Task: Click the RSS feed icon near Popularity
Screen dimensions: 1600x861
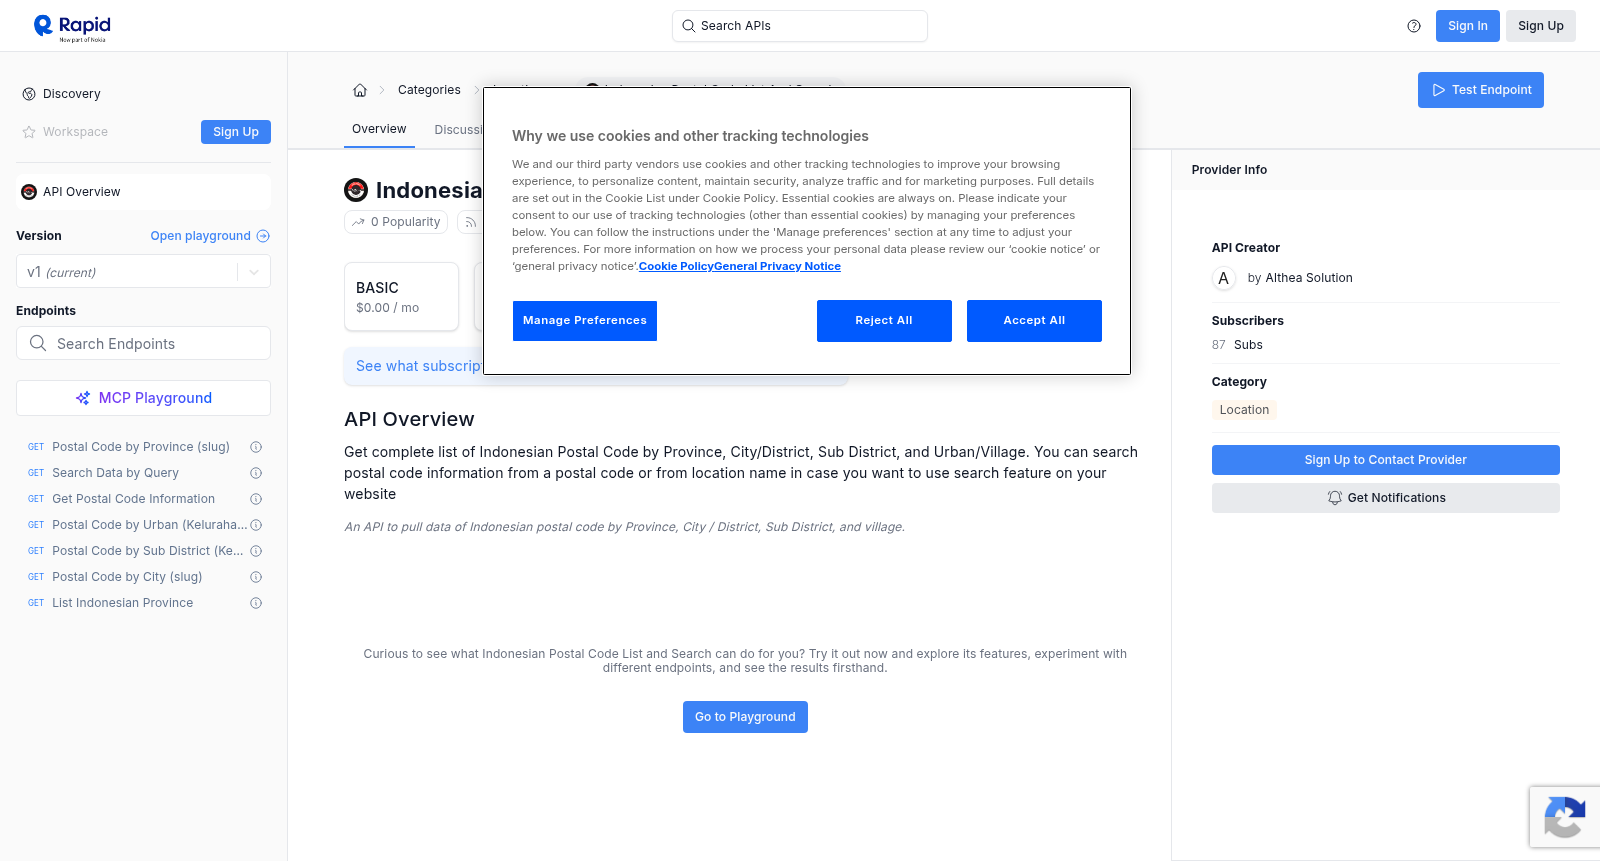Action: (x=470, y=222)
